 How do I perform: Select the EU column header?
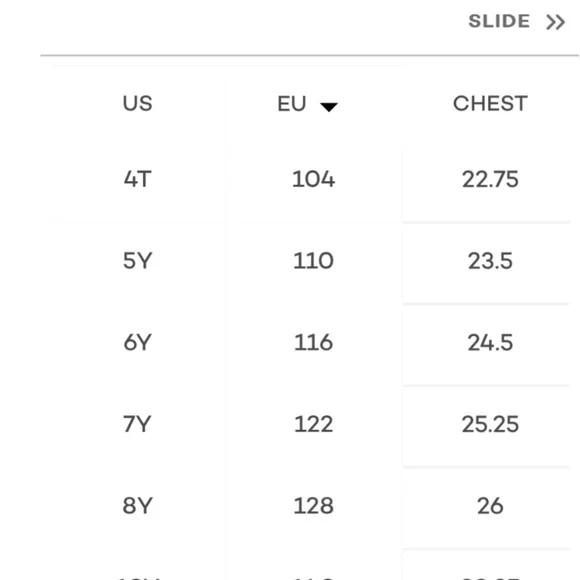(x=292, y=104)
